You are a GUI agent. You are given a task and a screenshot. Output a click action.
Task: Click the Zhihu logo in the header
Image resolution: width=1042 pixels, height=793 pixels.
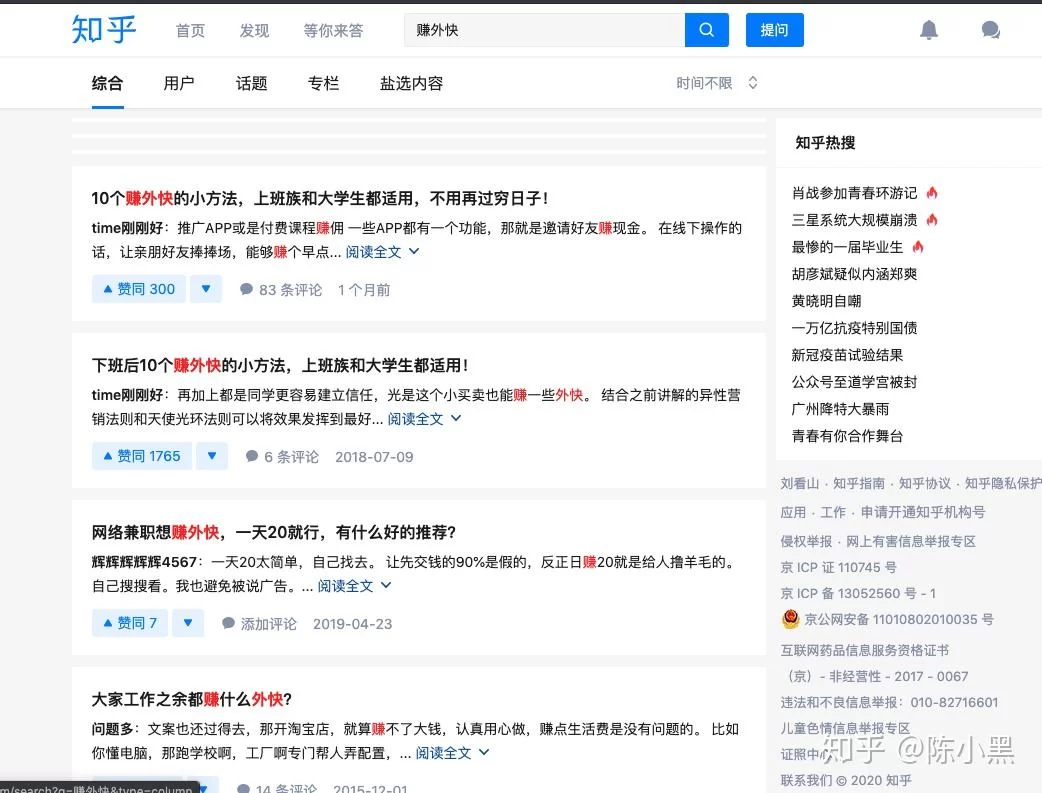click(104, 30)
